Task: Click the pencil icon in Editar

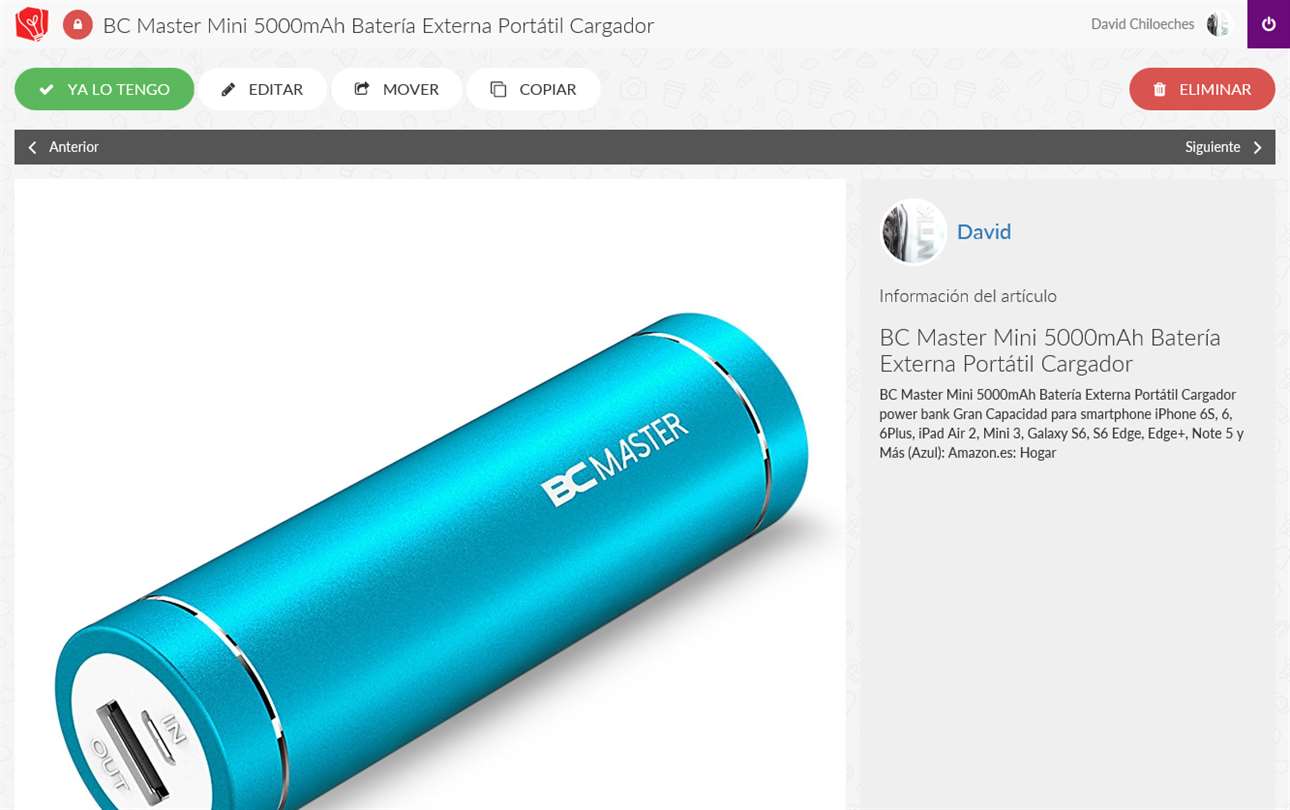Action: click(229, 89)
